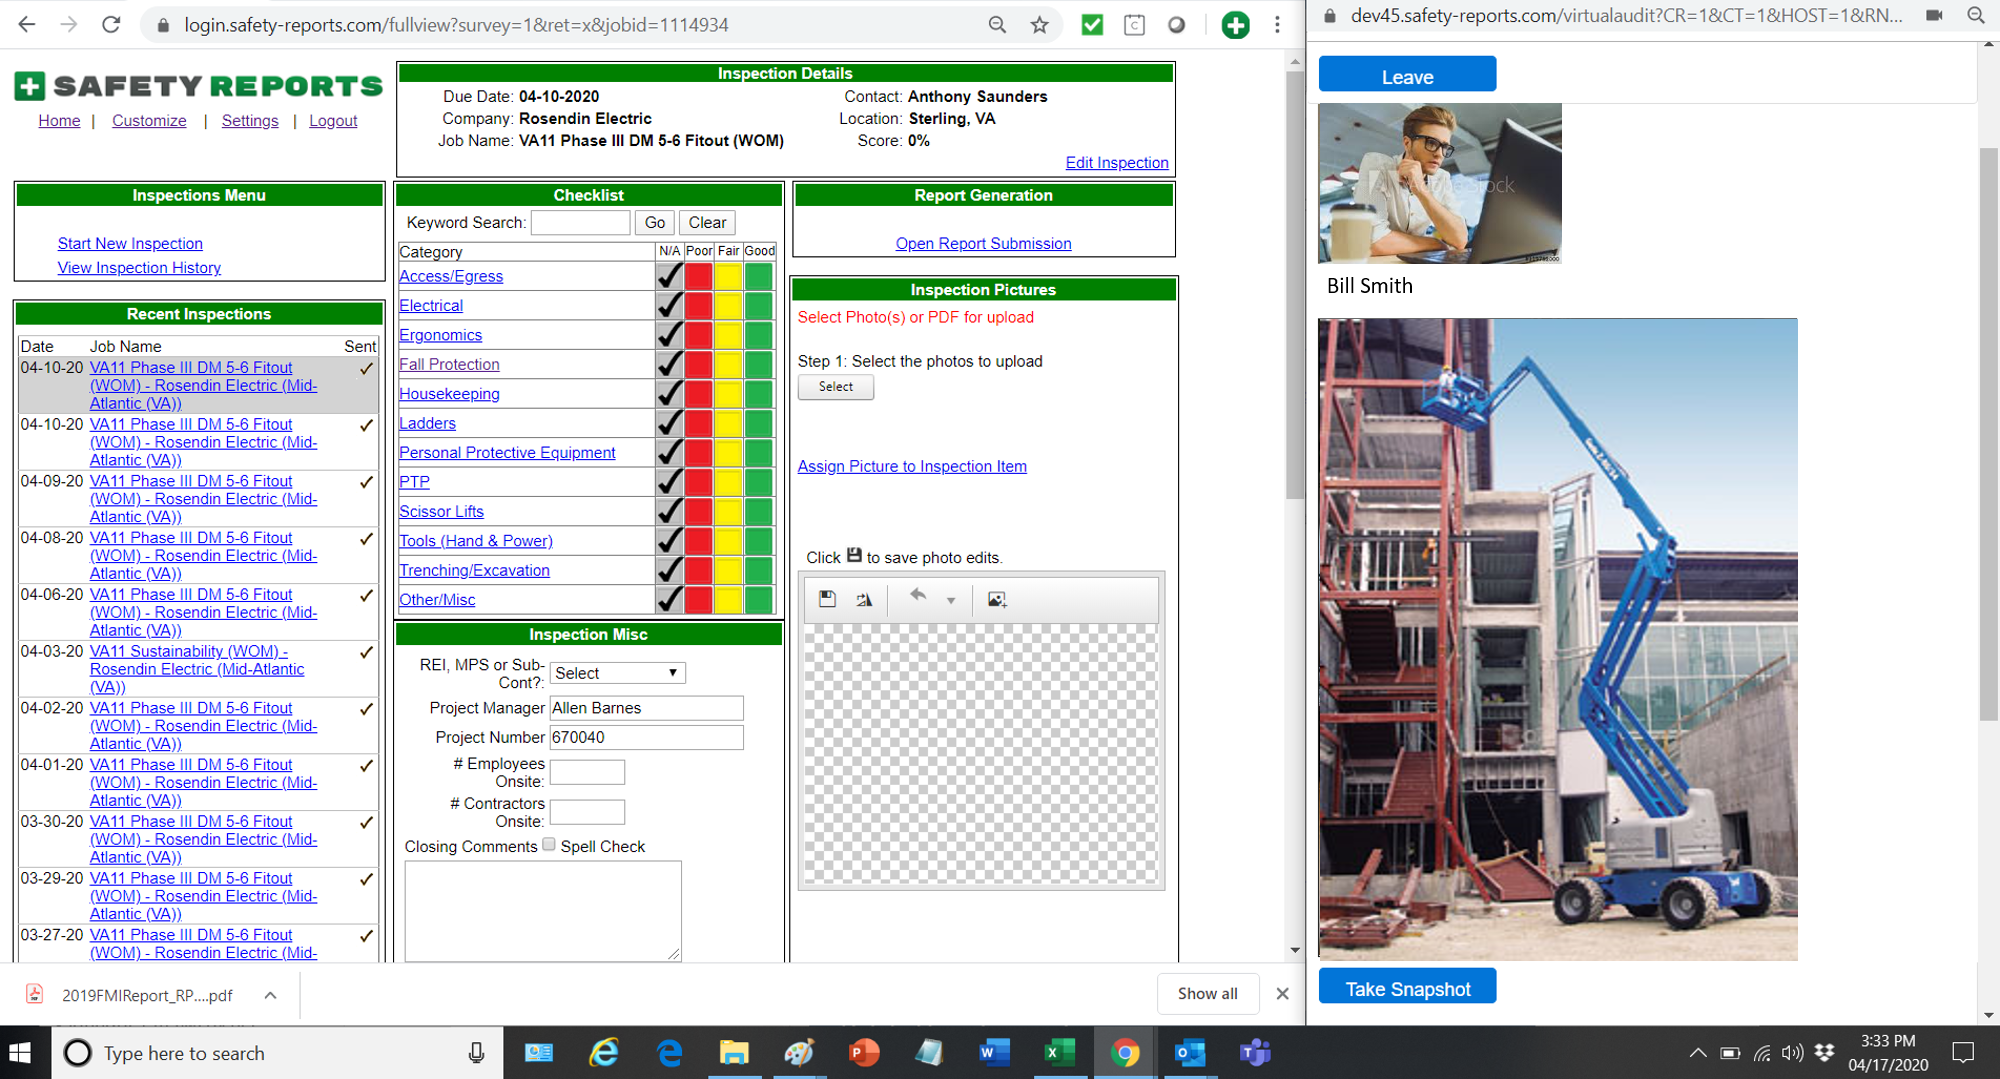Click Assign Picture to Inspection Item

912,466
